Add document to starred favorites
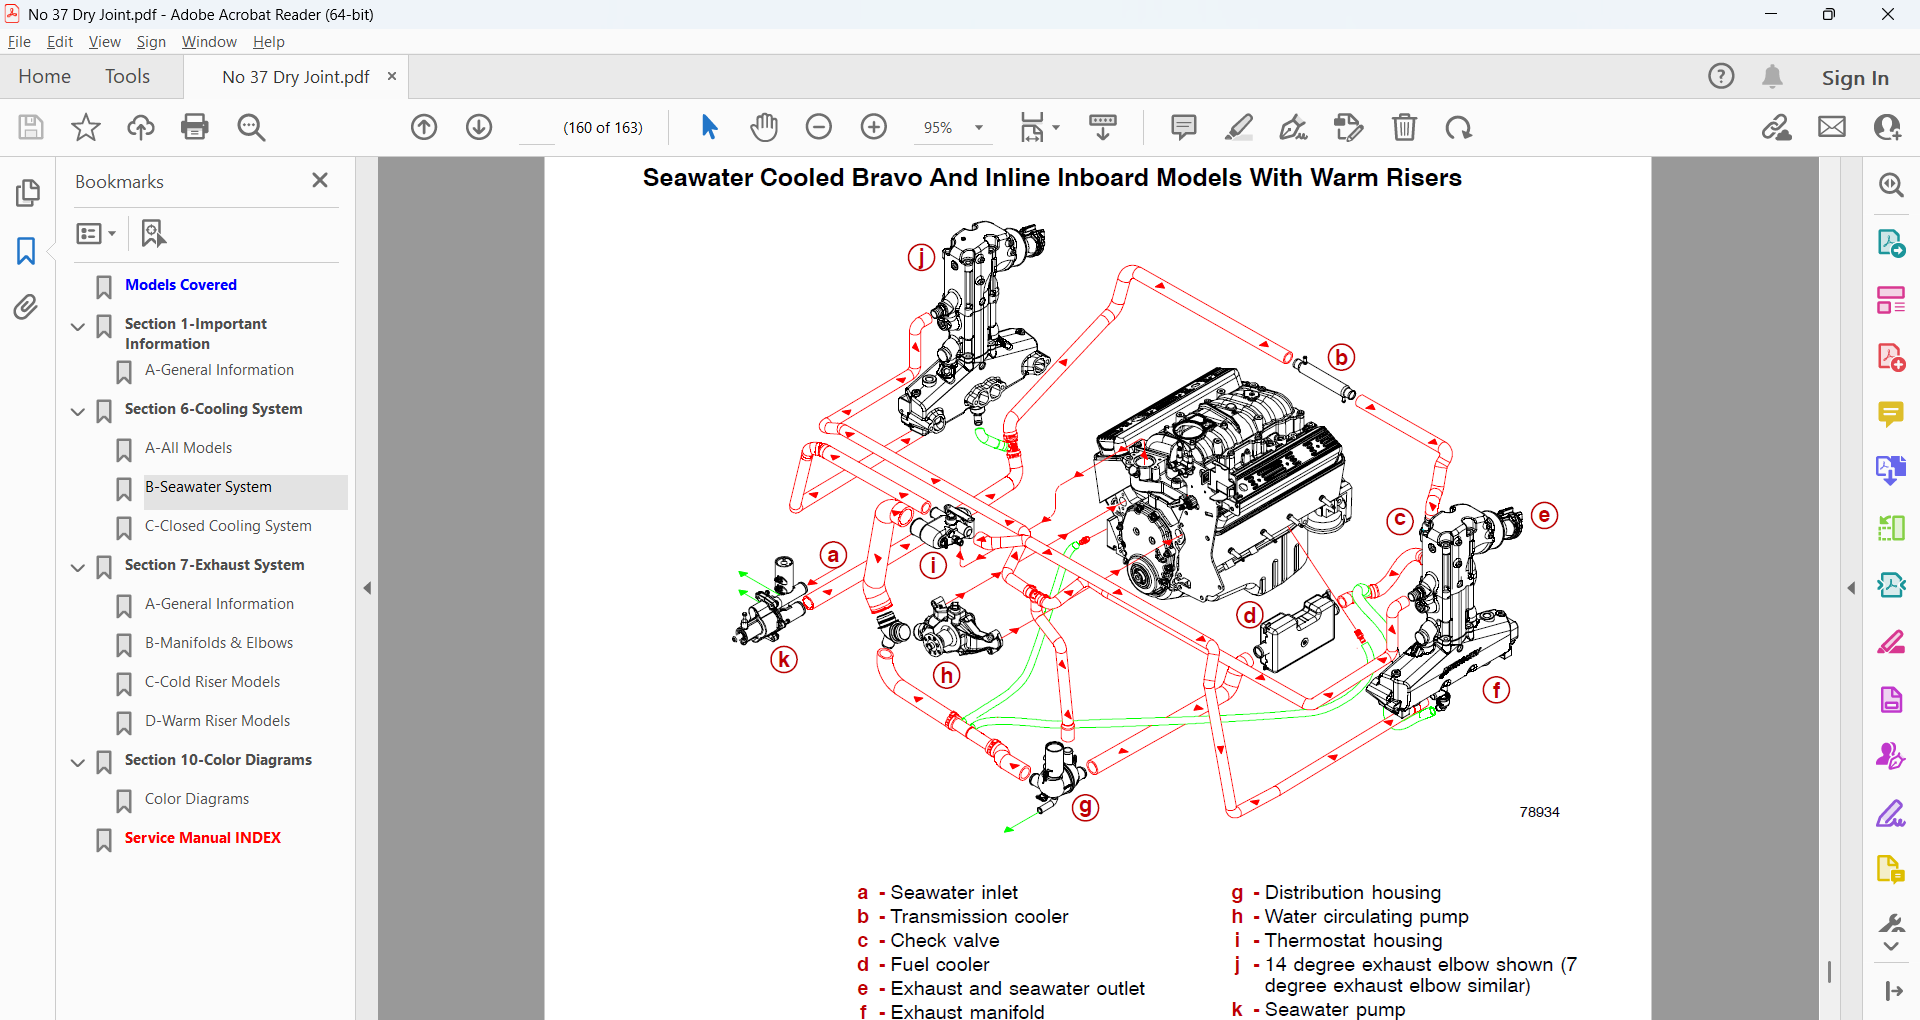Screen dimensions: 1920x1020 click(86, 127)
